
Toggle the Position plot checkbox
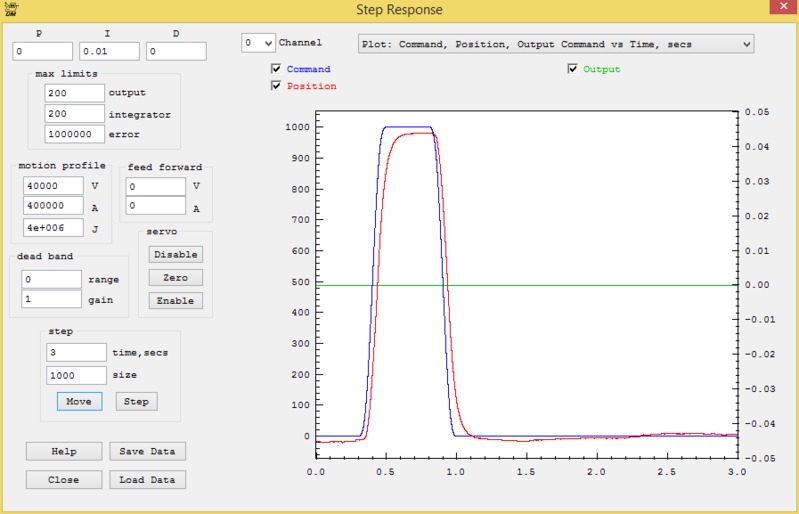(x=276, y=86)
